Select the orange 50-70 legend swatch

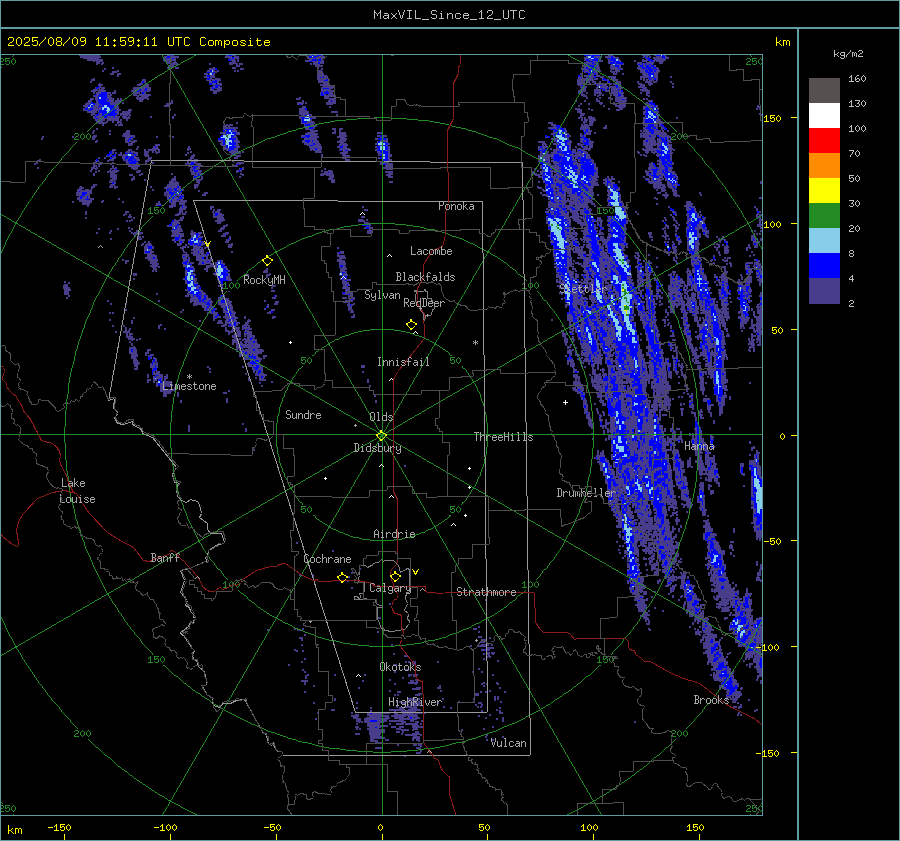pyautogui.click(x=824, y=166)
